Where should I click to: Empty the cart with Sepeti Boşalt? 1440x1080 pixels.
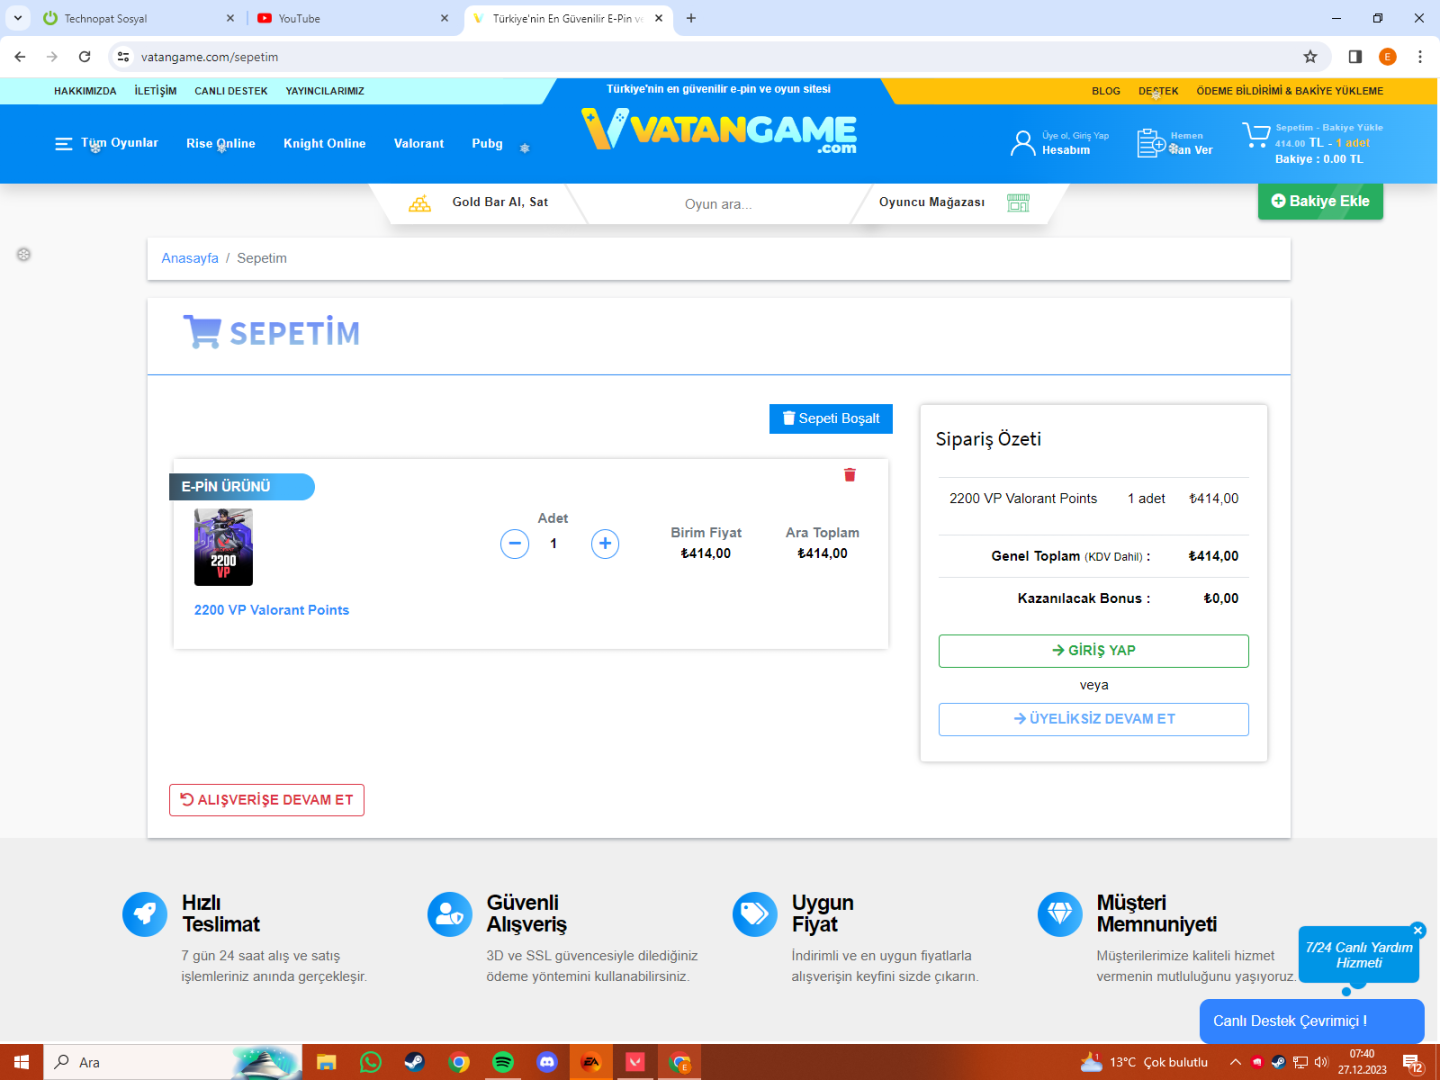pos(831,419)
